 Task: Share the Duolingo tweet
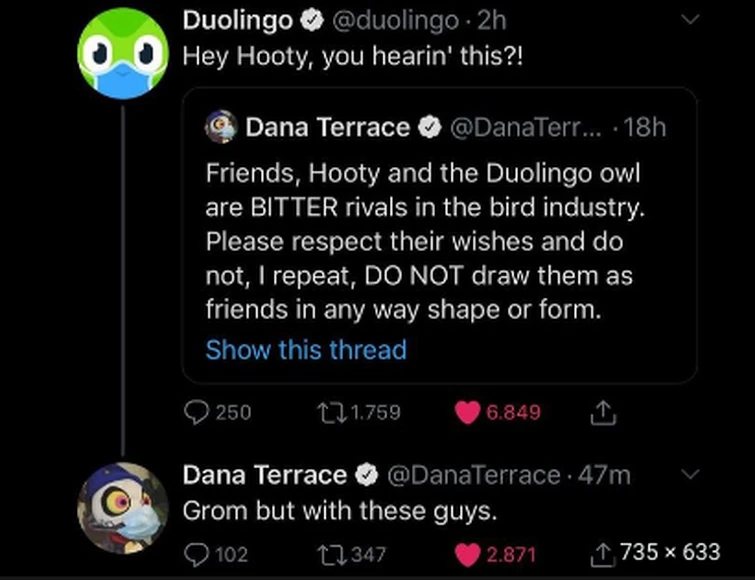click(x=604, y=412)
